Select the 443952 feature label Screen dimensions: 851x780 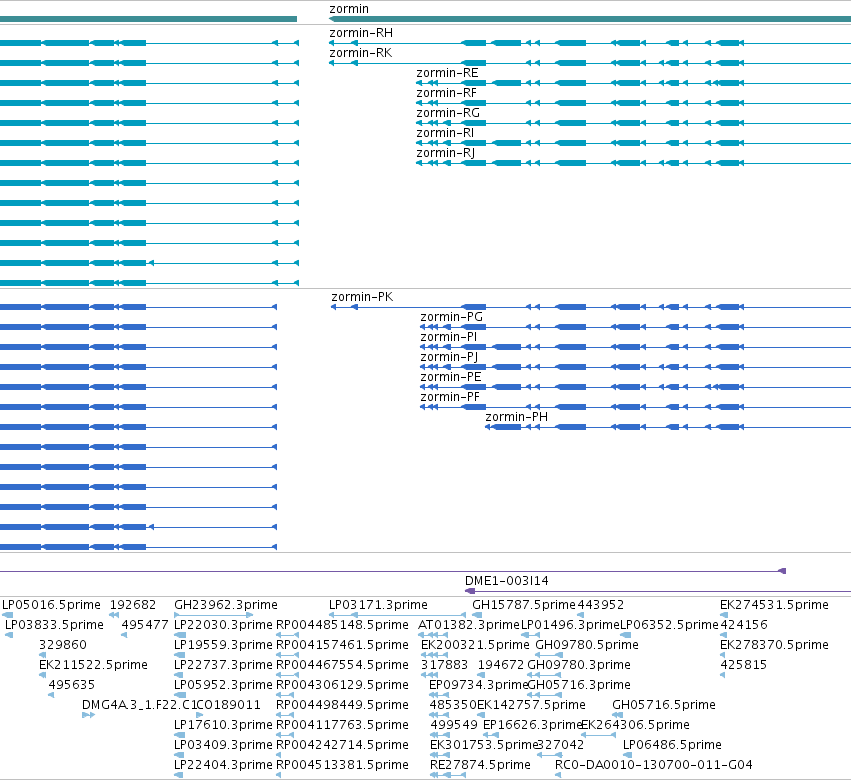tap(601, 605)
